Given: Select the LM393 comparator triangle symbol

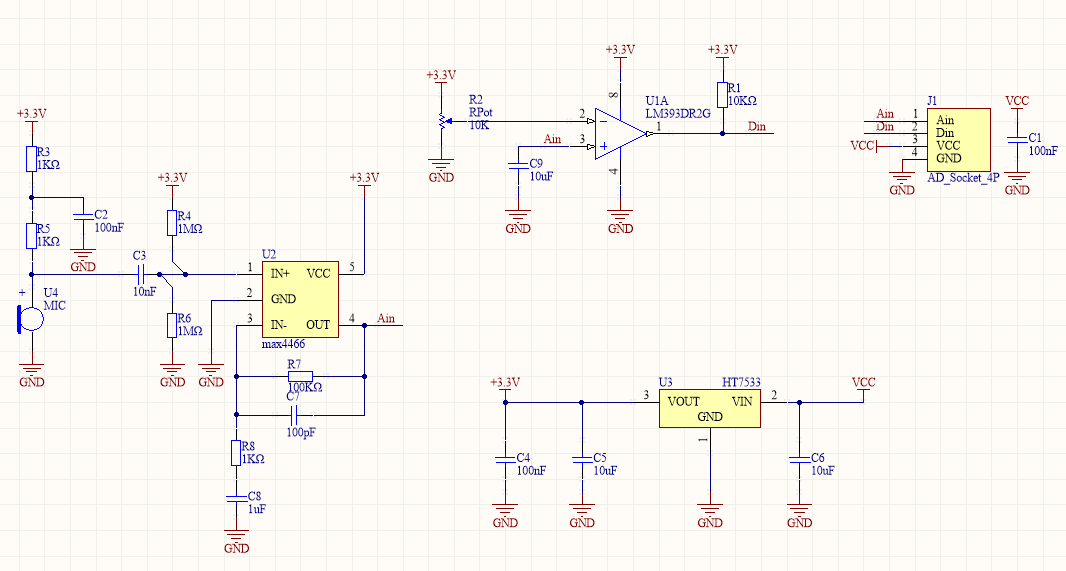Looking at the screenshot, I should tap(620, 132).
